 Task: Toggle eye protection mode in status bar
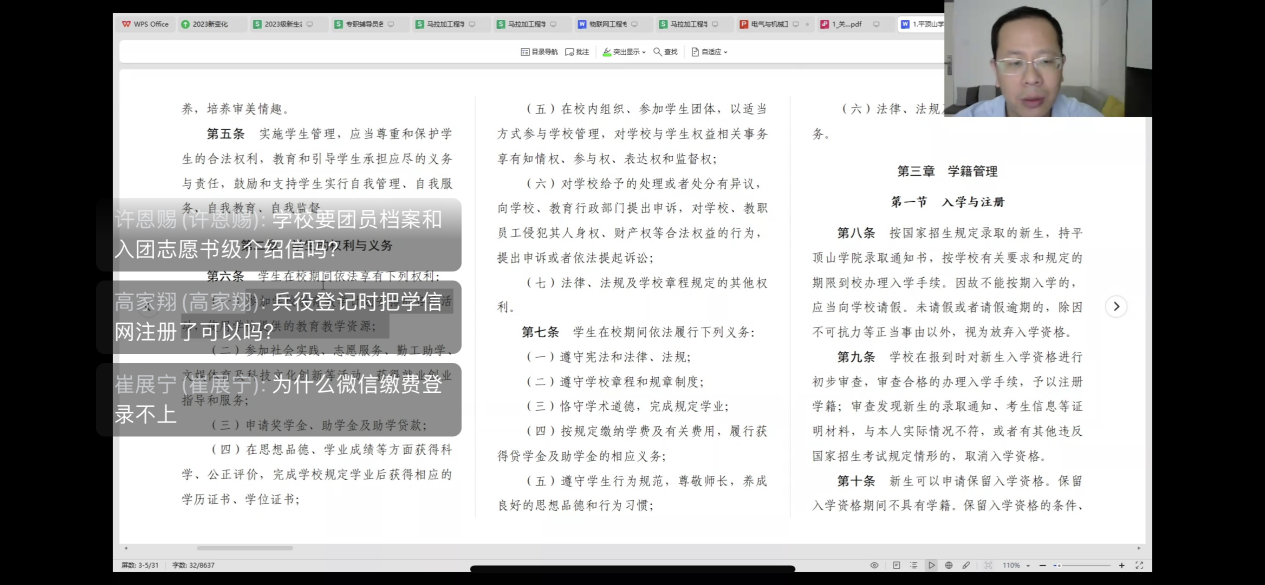(874, 565)
